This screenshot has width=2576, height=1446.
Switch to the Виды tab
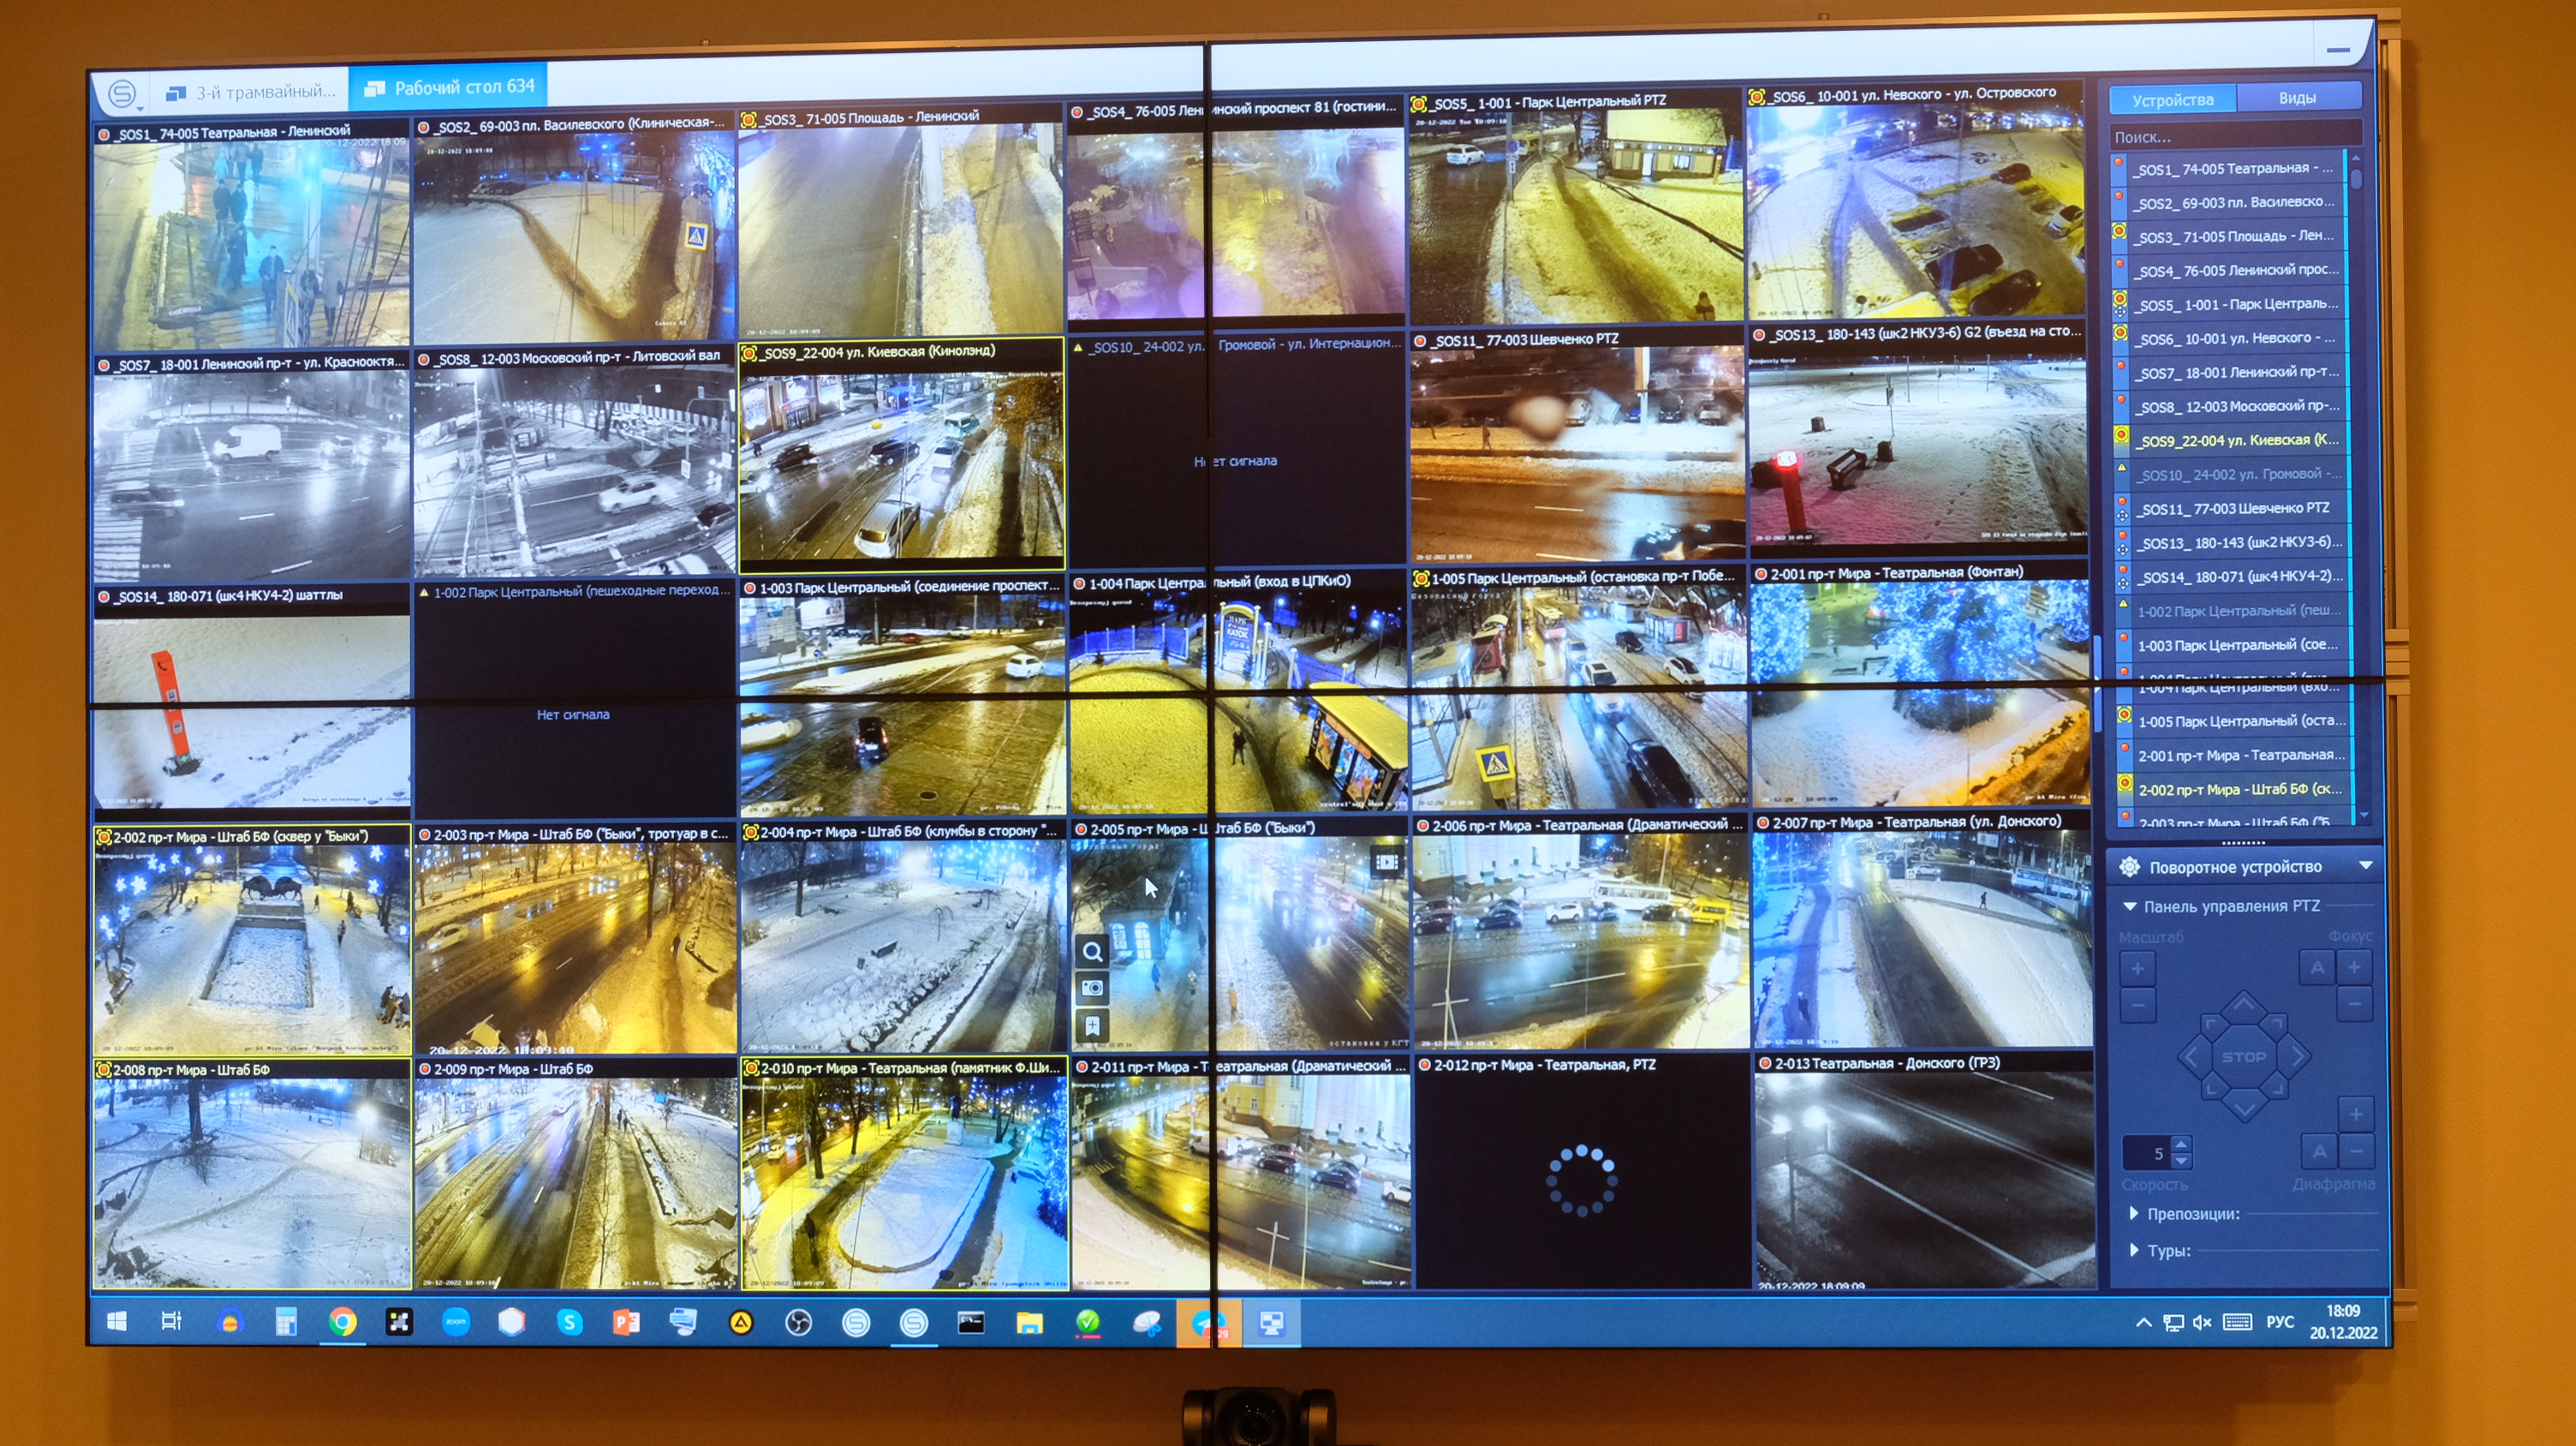pos(2296,98)
